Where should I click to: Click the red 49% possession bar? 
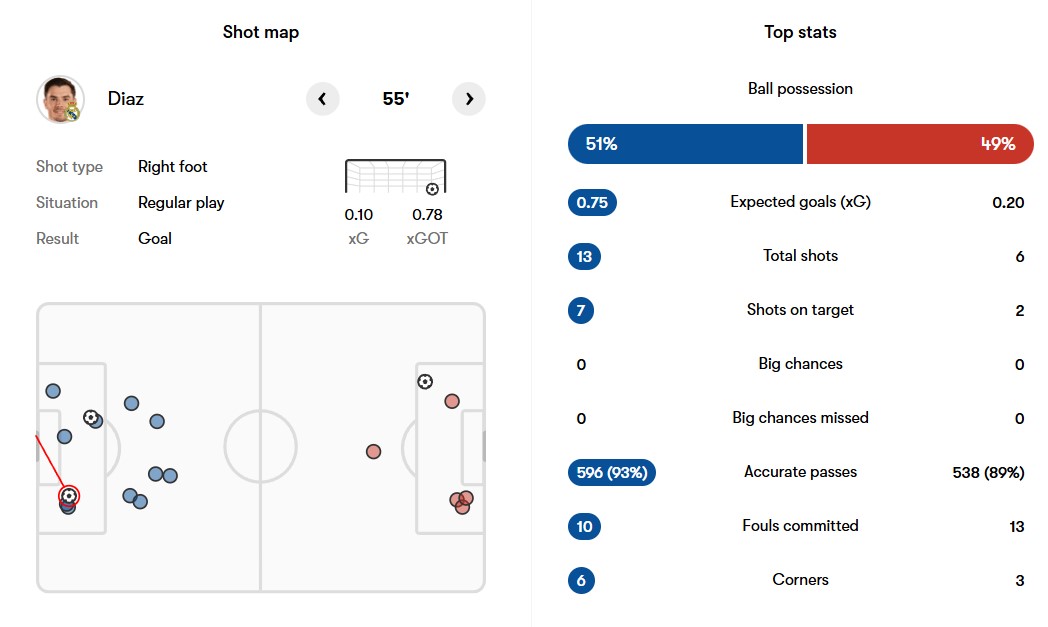pyautogui.click(x=920, y=144)
